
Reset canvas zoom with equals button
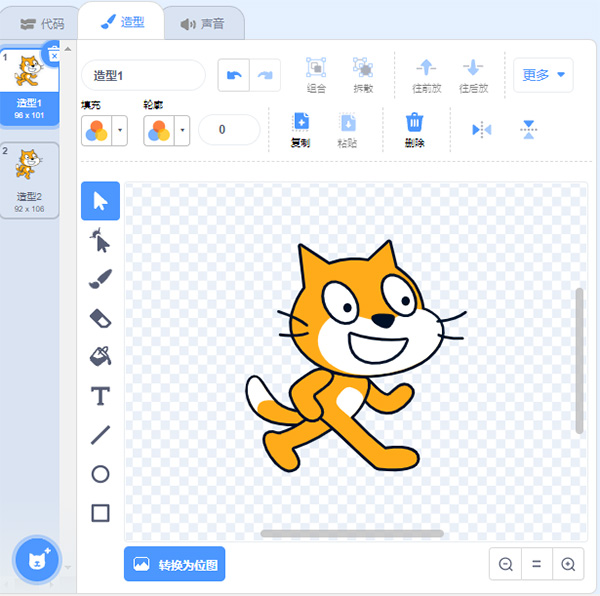(536, 564)
